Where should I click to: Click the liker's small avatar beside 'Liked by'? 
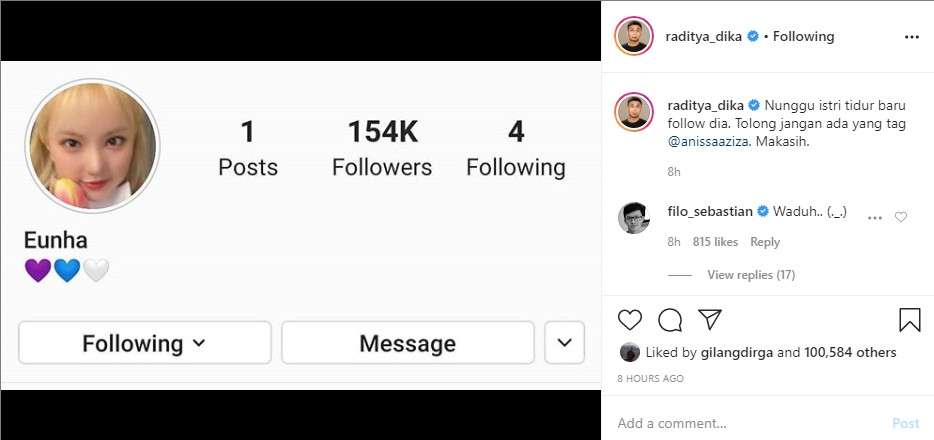click(x=630, y=352)
